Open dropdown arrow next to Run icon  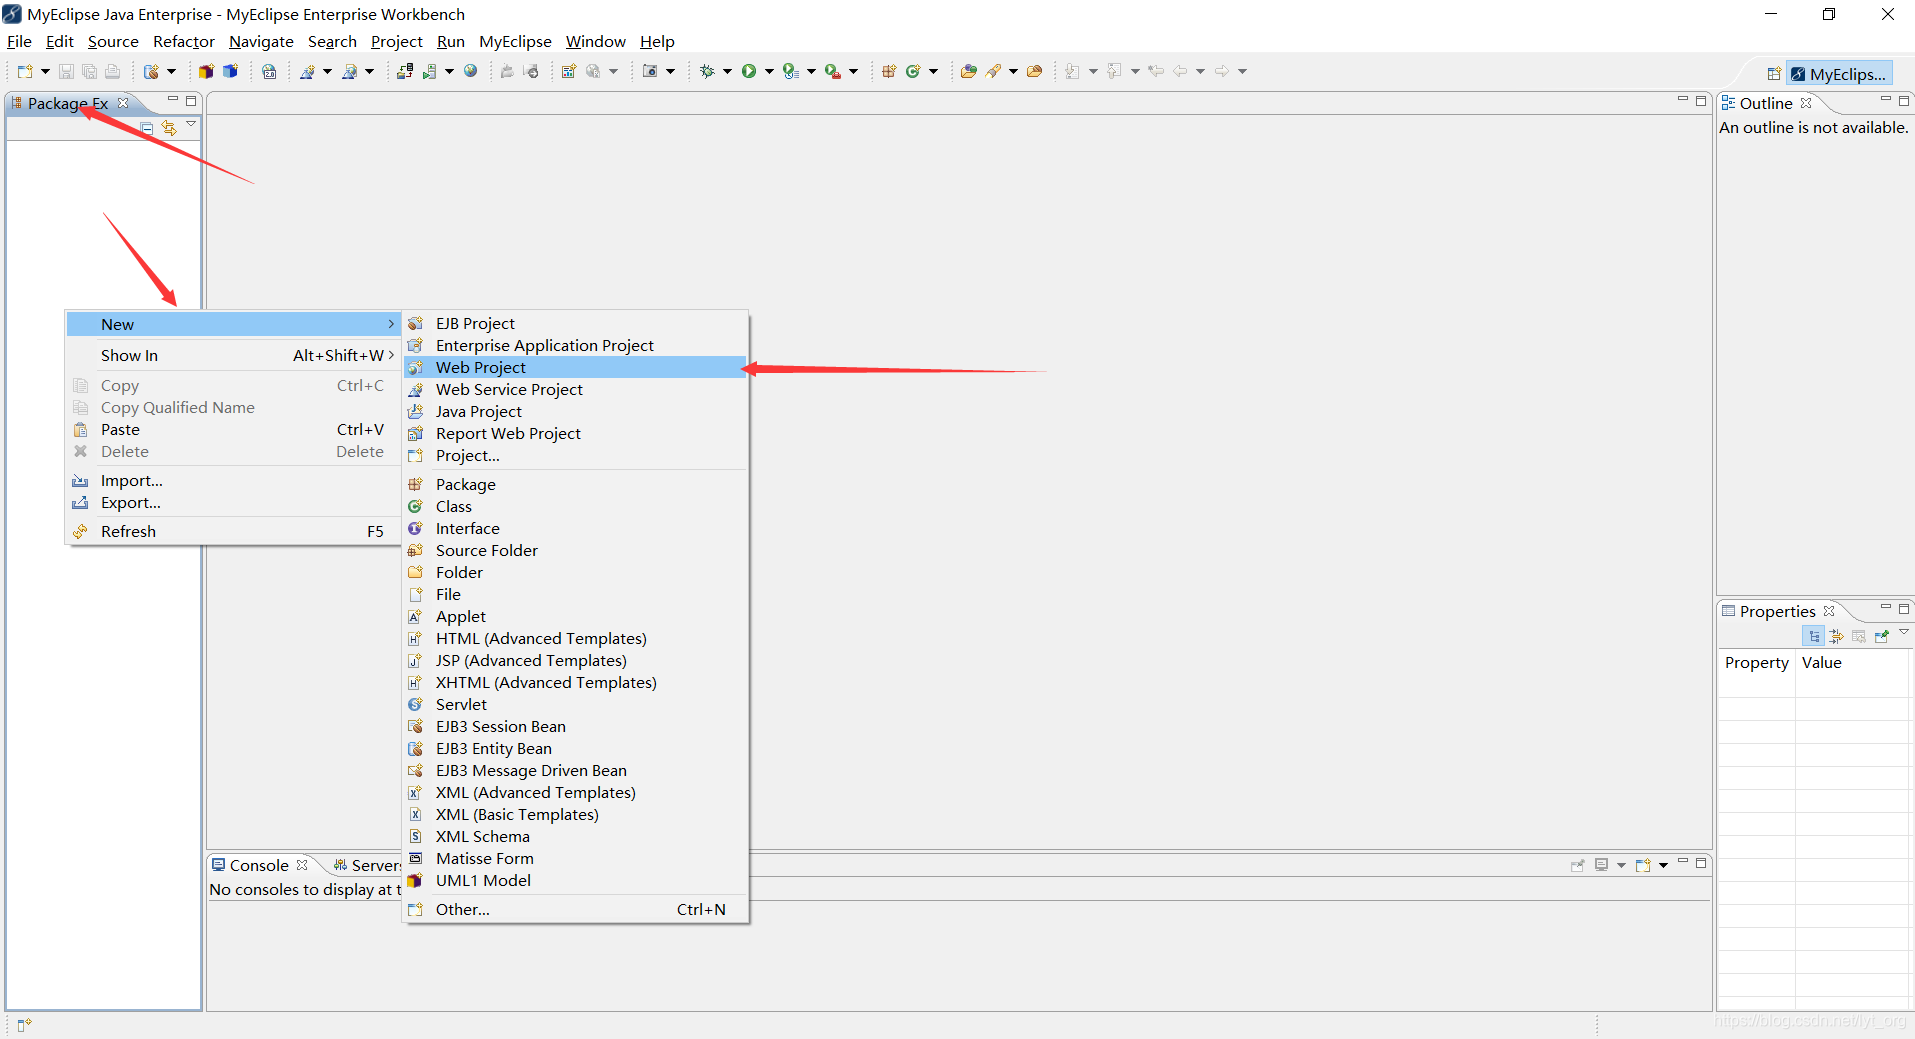769,71
